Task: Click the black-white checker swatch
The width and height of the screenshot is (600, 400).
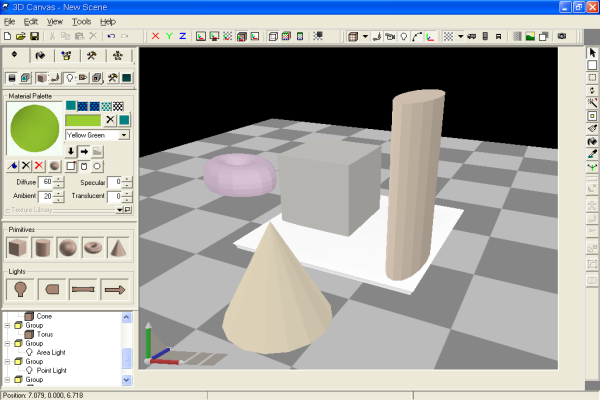Action: pyautogui.click(x=118, y=106)
